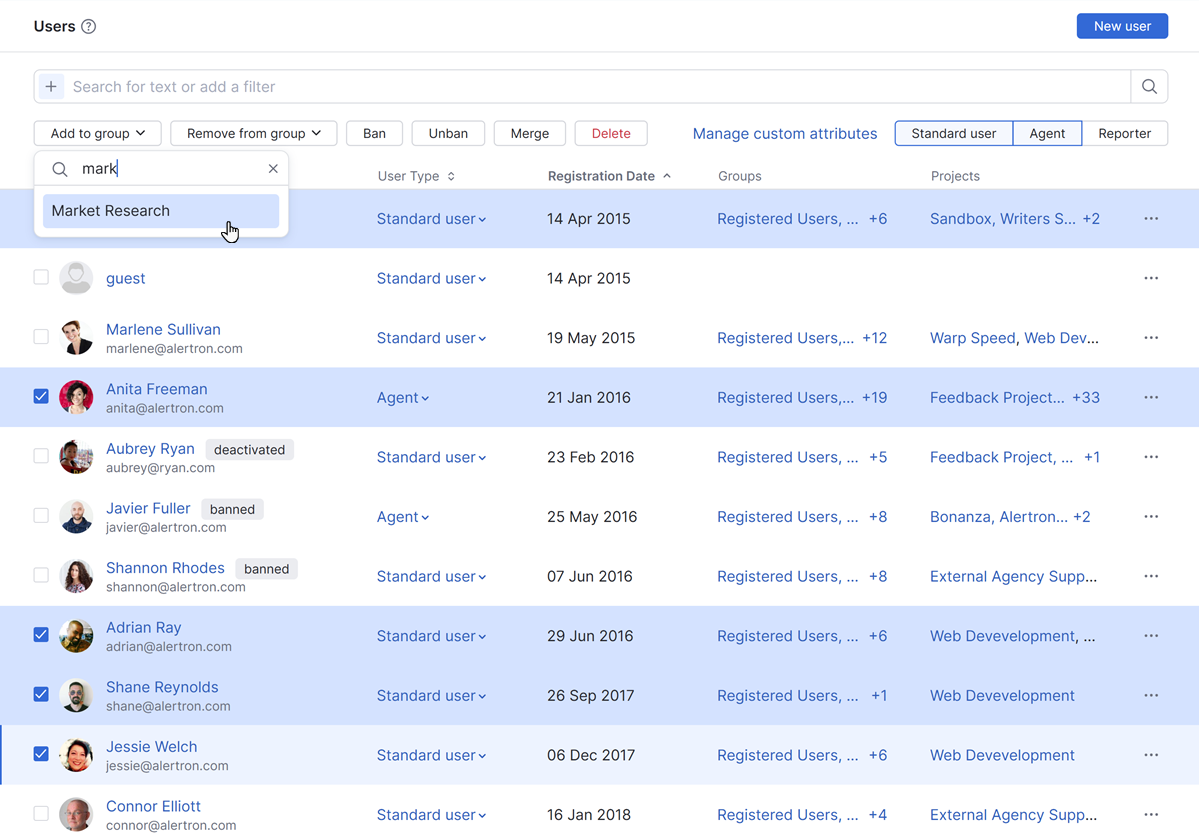The width and height of the screenshot is (1199, 840).
Task: Clear the group search with the X icon
Action: [x=273, y=169]
